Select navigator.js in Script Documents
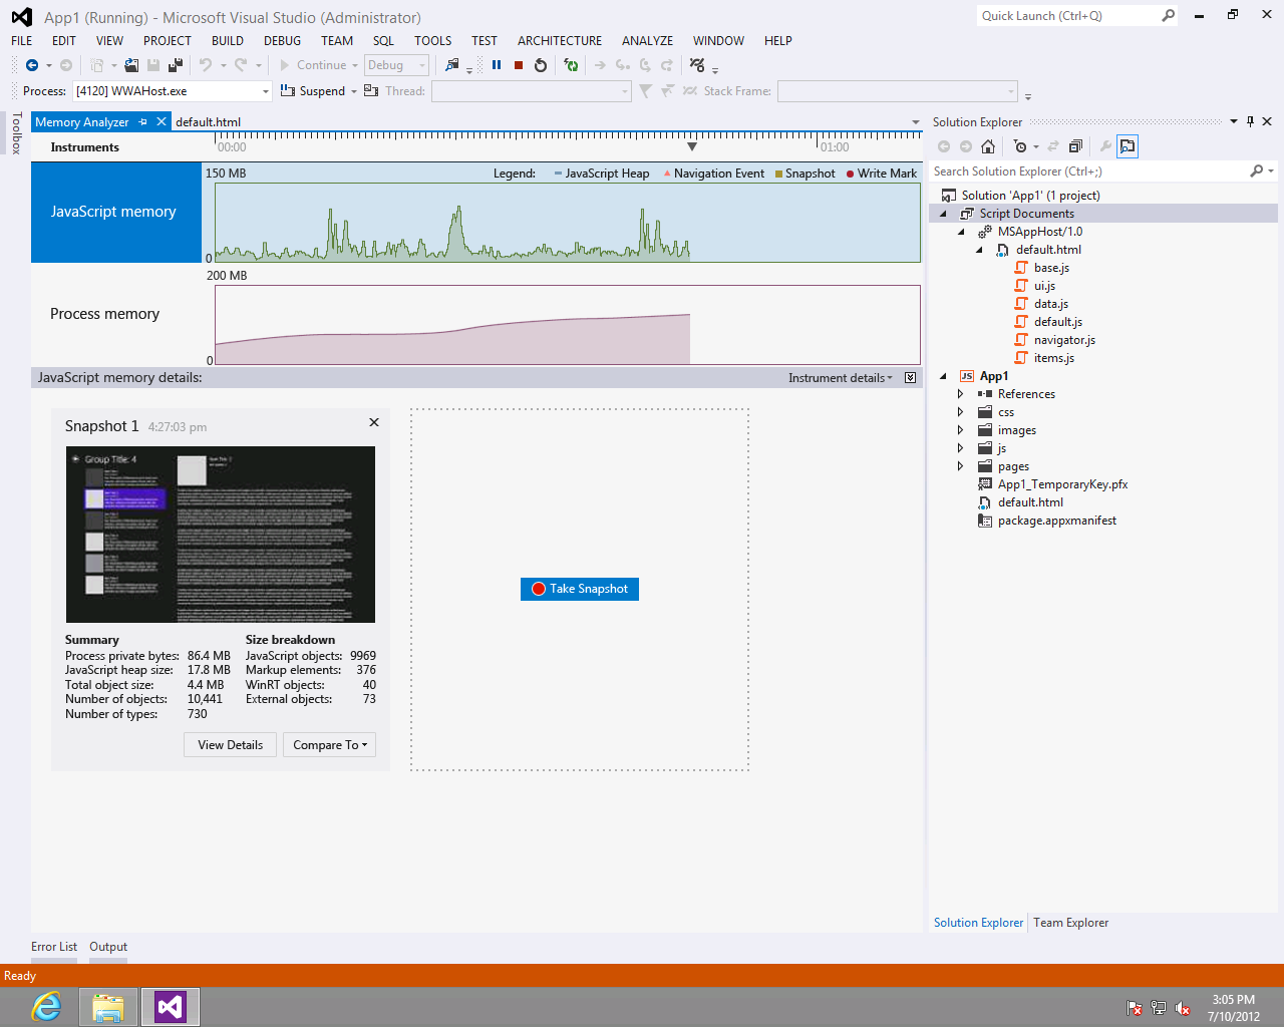Screen dimensions: 1284x1027 click(x=1064, y=340)
